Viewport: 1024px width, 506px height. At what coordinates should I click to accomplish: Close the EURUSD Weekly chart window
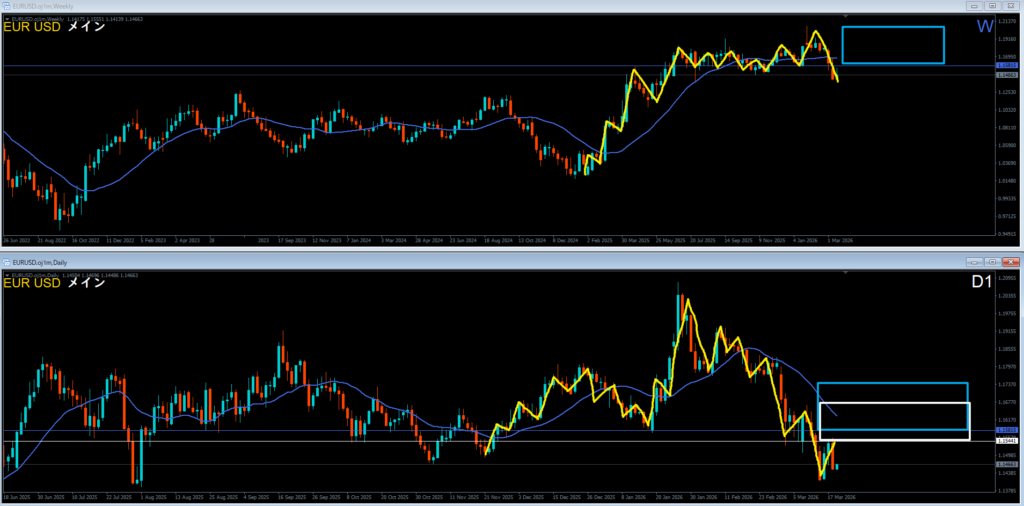point(1011,6)
